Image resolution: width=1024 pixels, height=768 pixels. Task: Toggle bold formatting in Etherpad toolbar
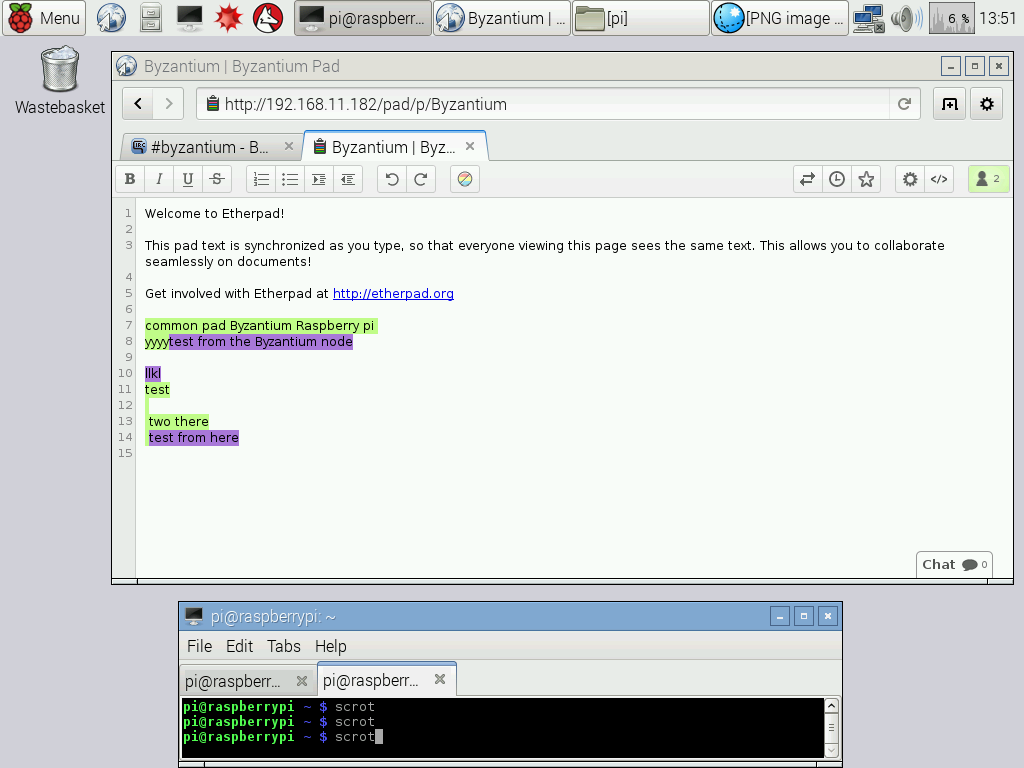[130, 179]
